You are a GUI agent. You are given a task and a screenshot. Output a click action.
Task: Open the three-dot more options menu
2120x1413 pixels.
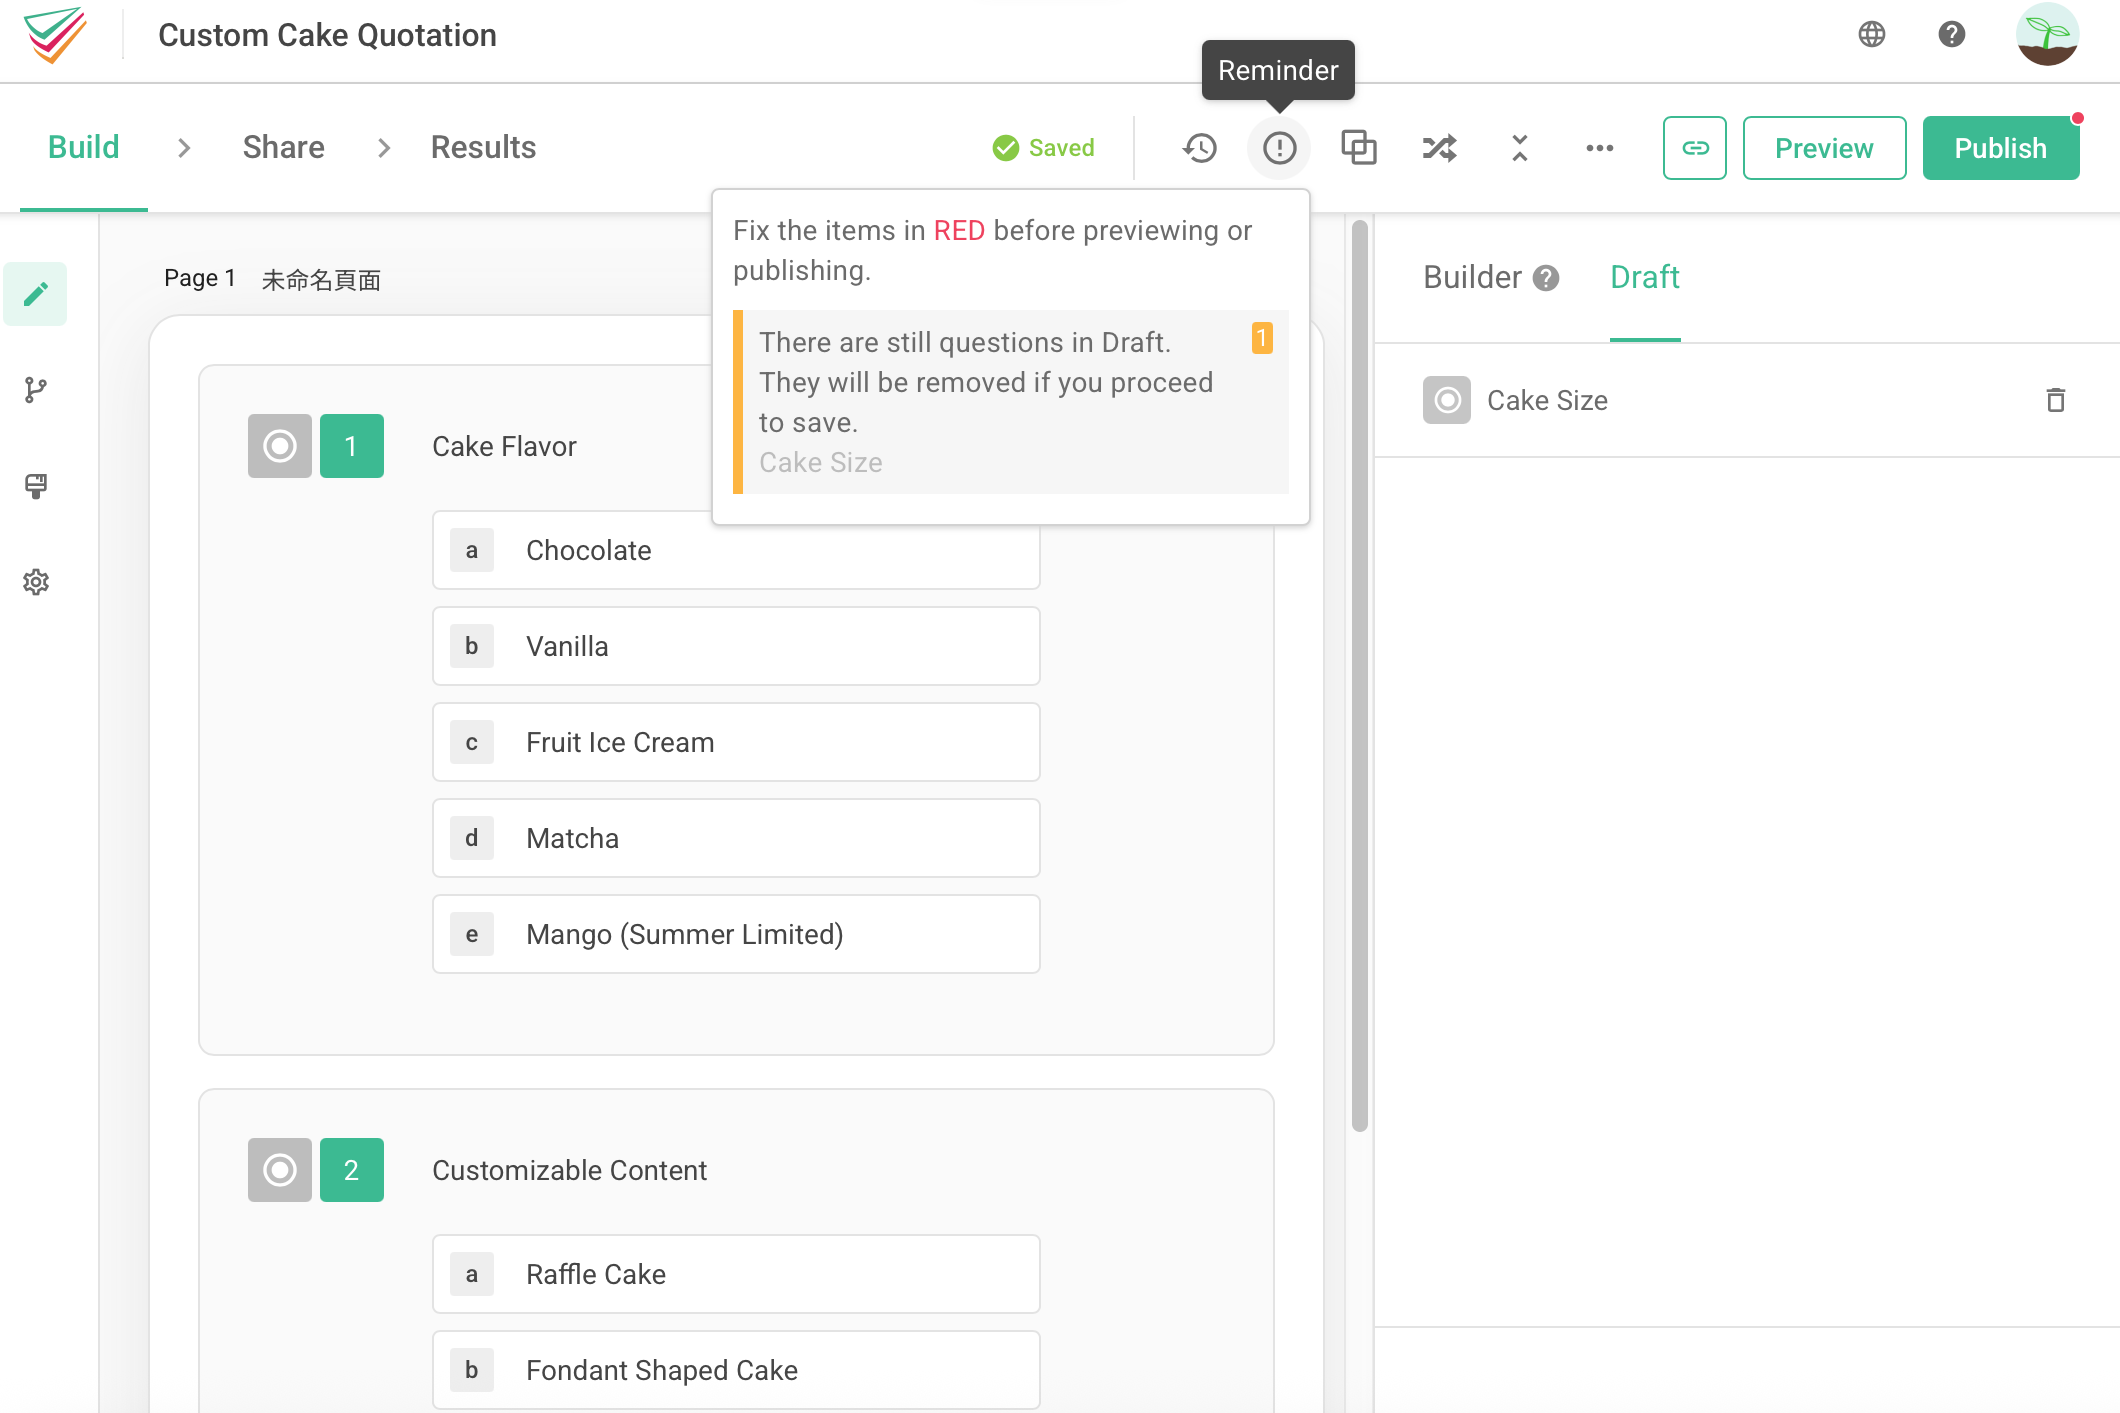(x=1599, y=148)
